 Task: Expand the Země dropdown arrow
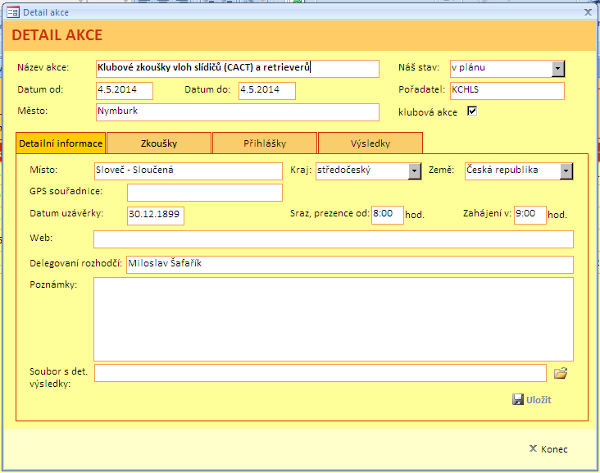tap(566, 171)
